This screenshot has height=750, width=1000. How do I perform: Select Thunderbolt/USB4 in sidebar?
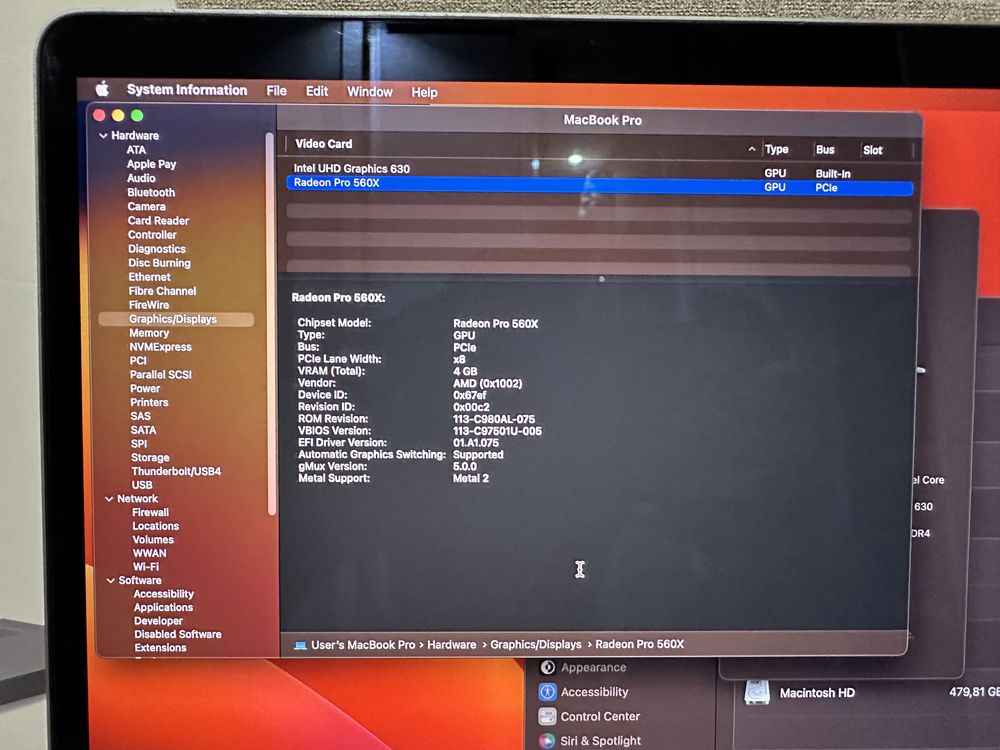click(x=176, y=471)
